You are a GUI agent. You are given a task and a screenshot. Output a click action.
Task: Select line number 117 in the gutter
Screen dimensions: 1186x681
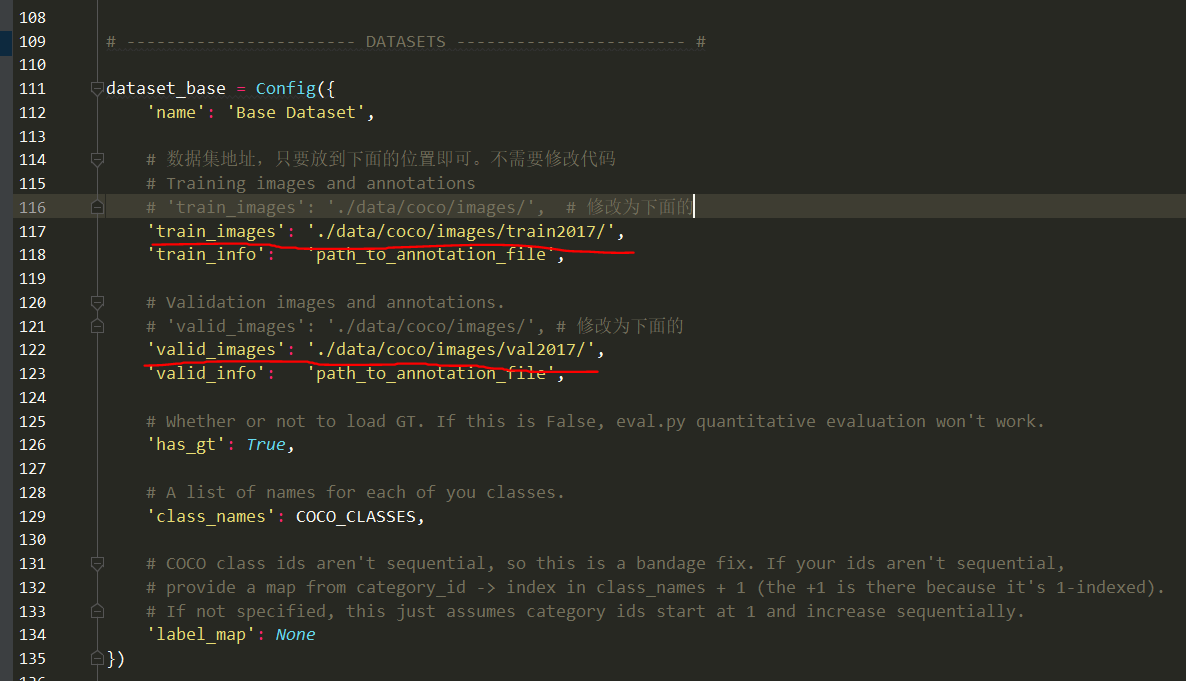(x=33, y=232)
